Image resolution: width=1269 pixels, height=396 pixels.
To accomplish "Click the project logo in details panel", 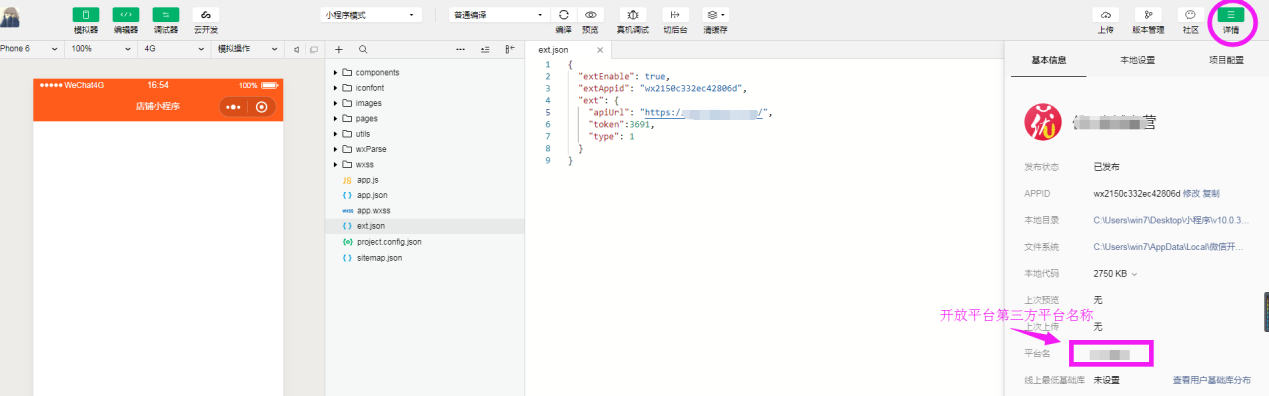I will pos(1043,122).
